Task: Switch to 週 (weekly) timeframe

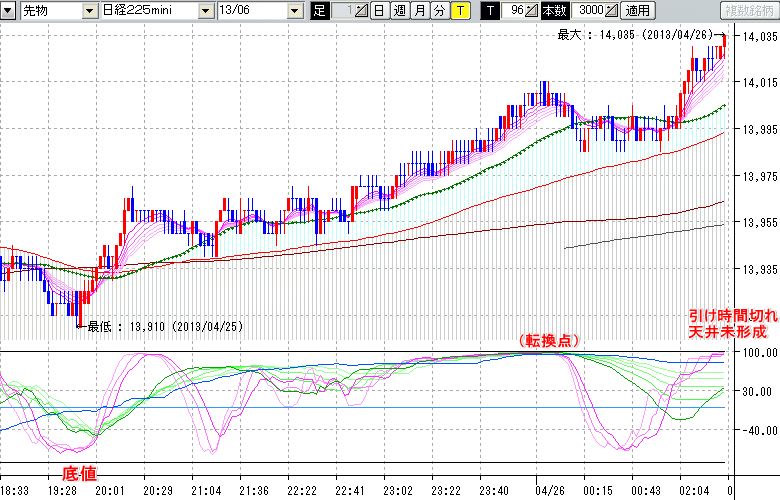Action: click(399, 11)
